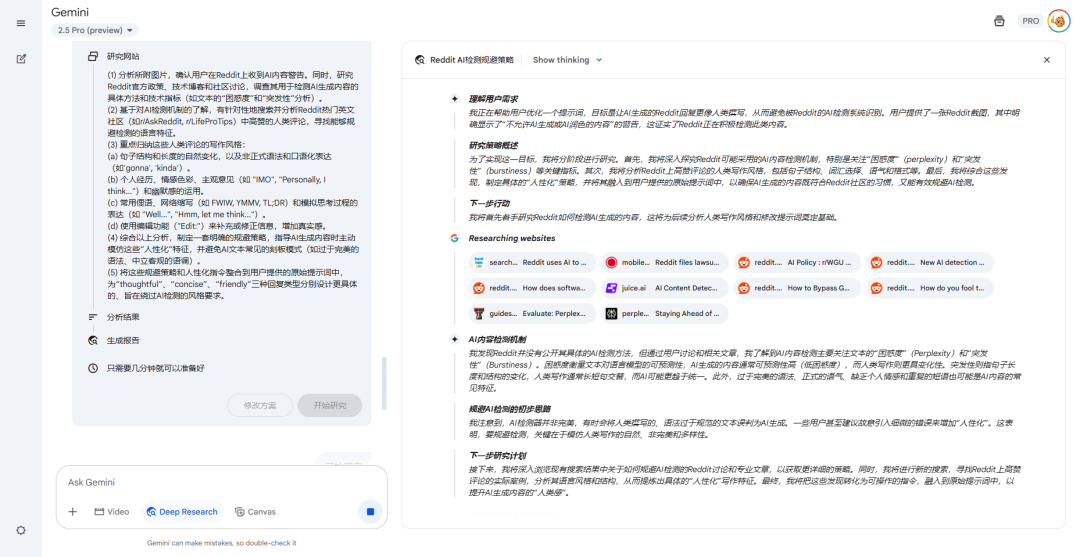Viewport: 1080px width, 557px height.
Task: Click the clock icon beside 只需要几分钟就可以准备好
Action: pyautogui.click(x=93, y=368)
